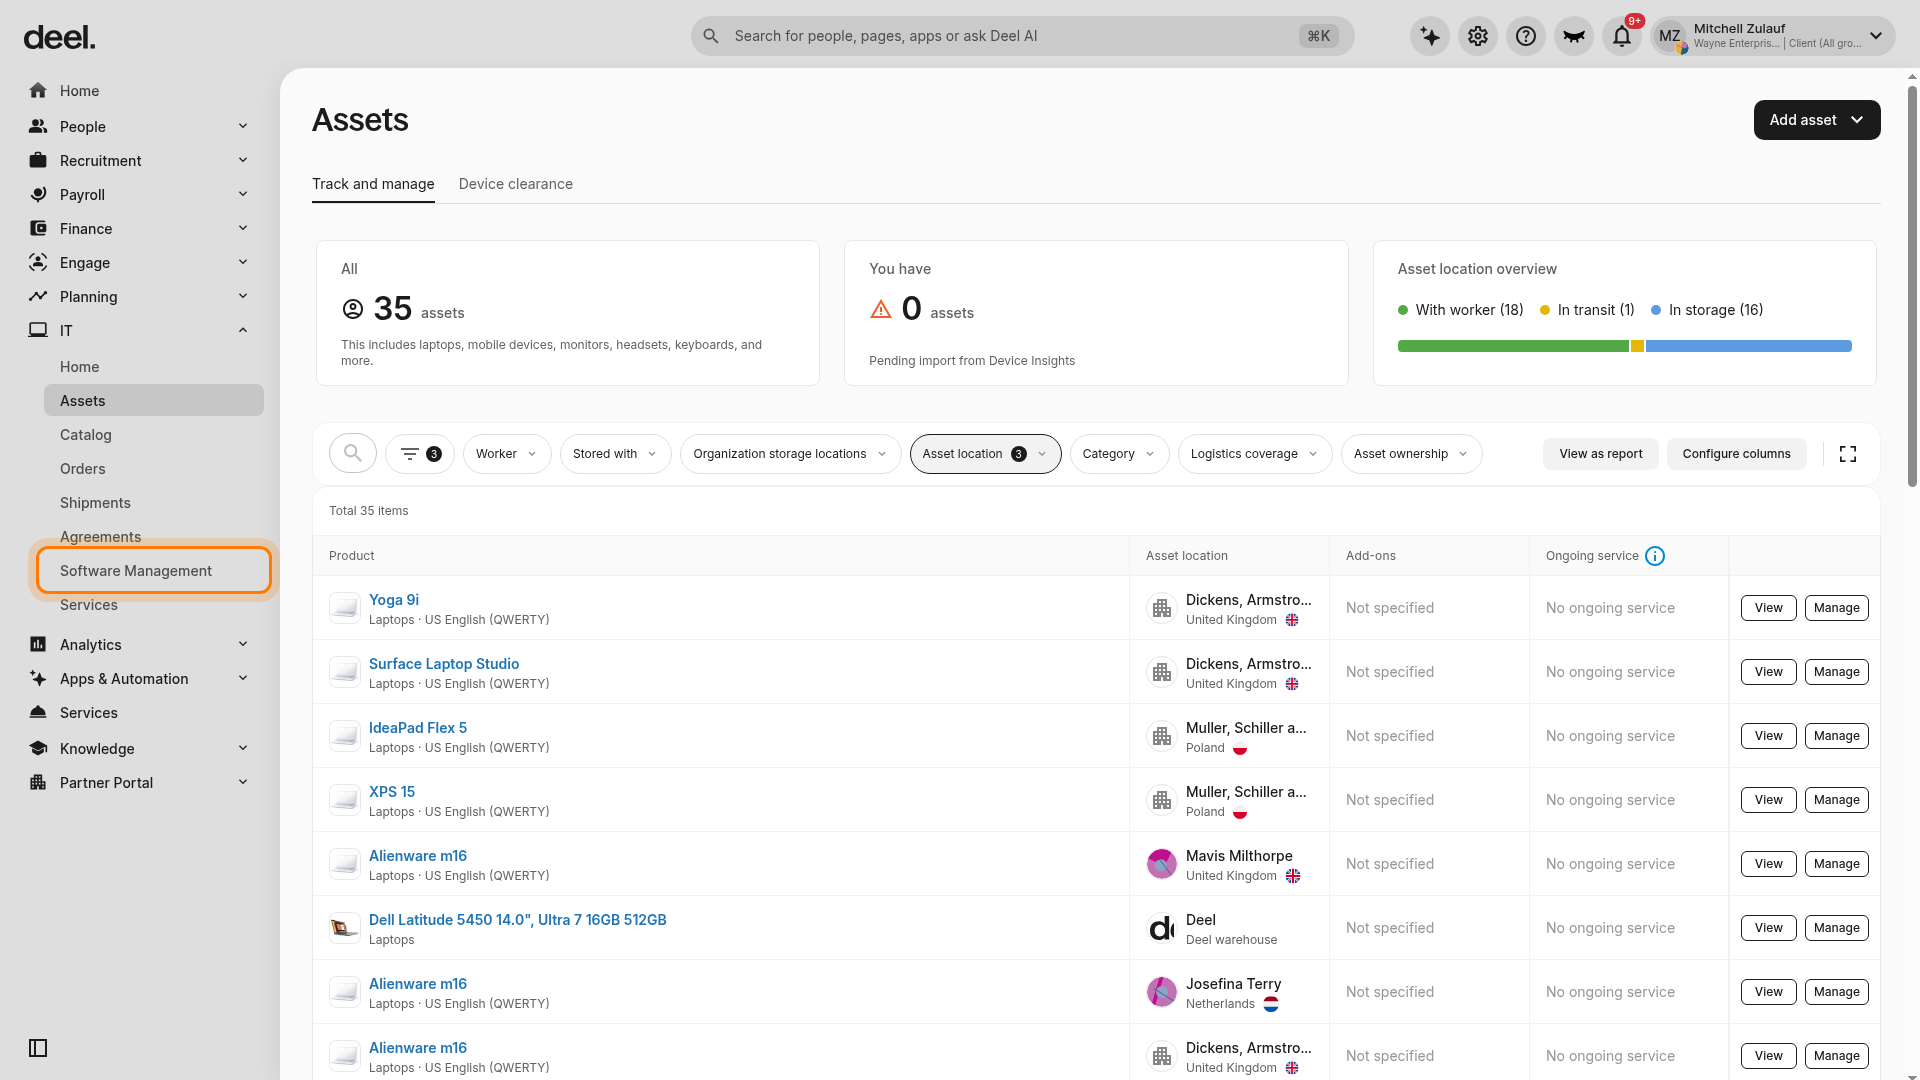This screenshot has height=1080, width=1920.
Task: Click the Recruitment briefcase icon
Action: 38,160
